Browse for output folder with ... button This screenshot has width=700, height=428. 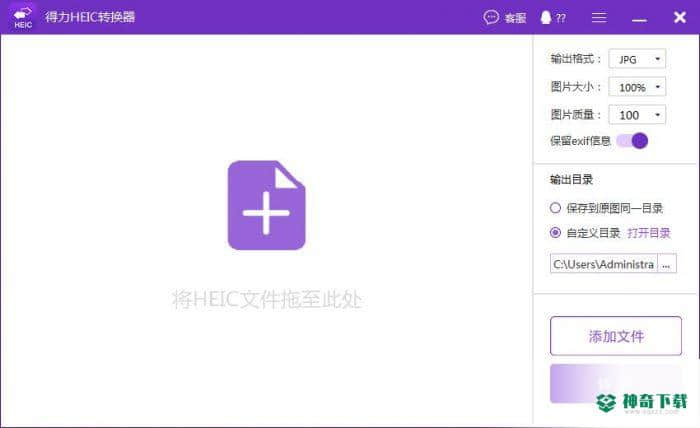pos(667,264)
